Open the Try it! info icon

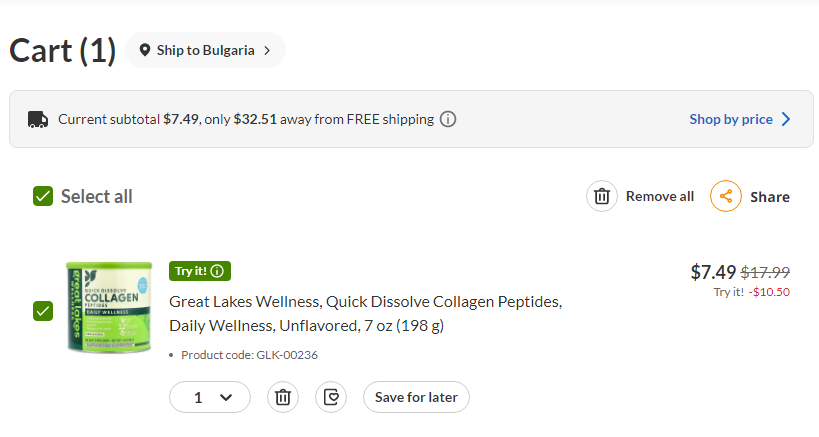[217, 271]
